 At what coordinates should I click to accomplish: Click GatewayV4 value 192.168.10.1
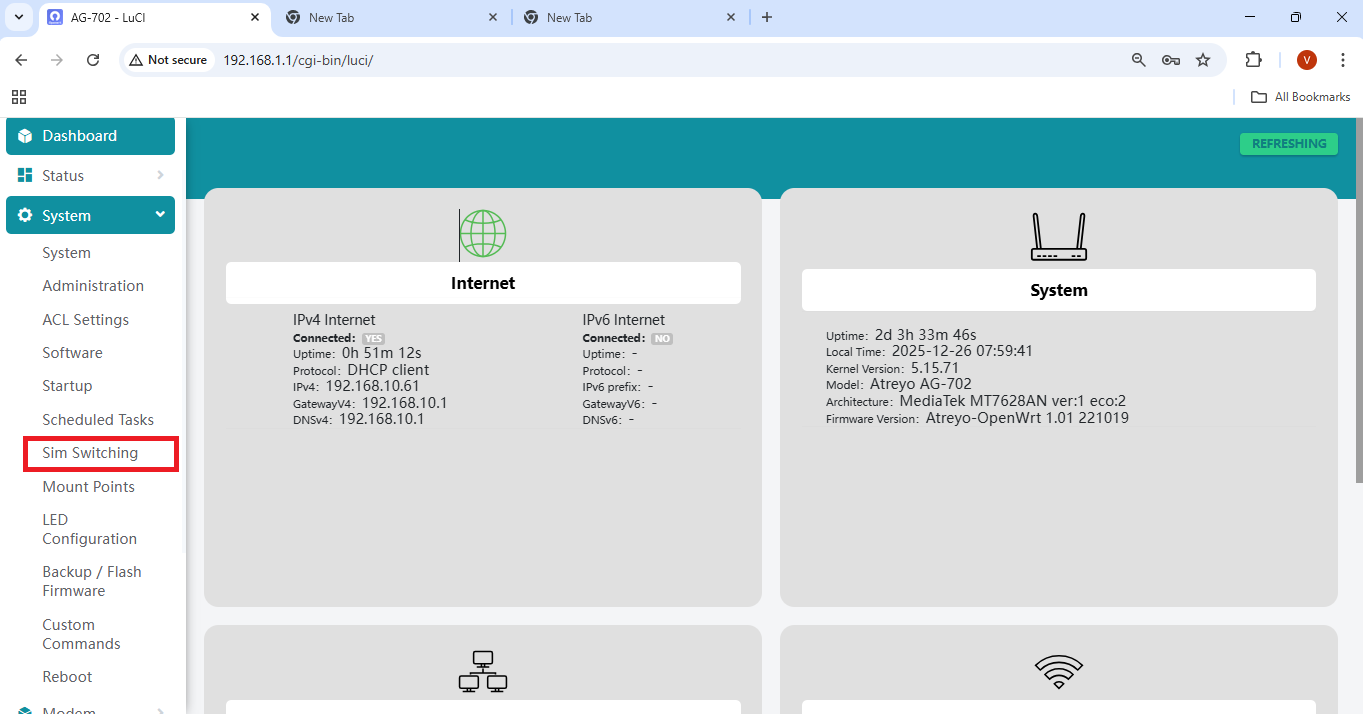404,403
